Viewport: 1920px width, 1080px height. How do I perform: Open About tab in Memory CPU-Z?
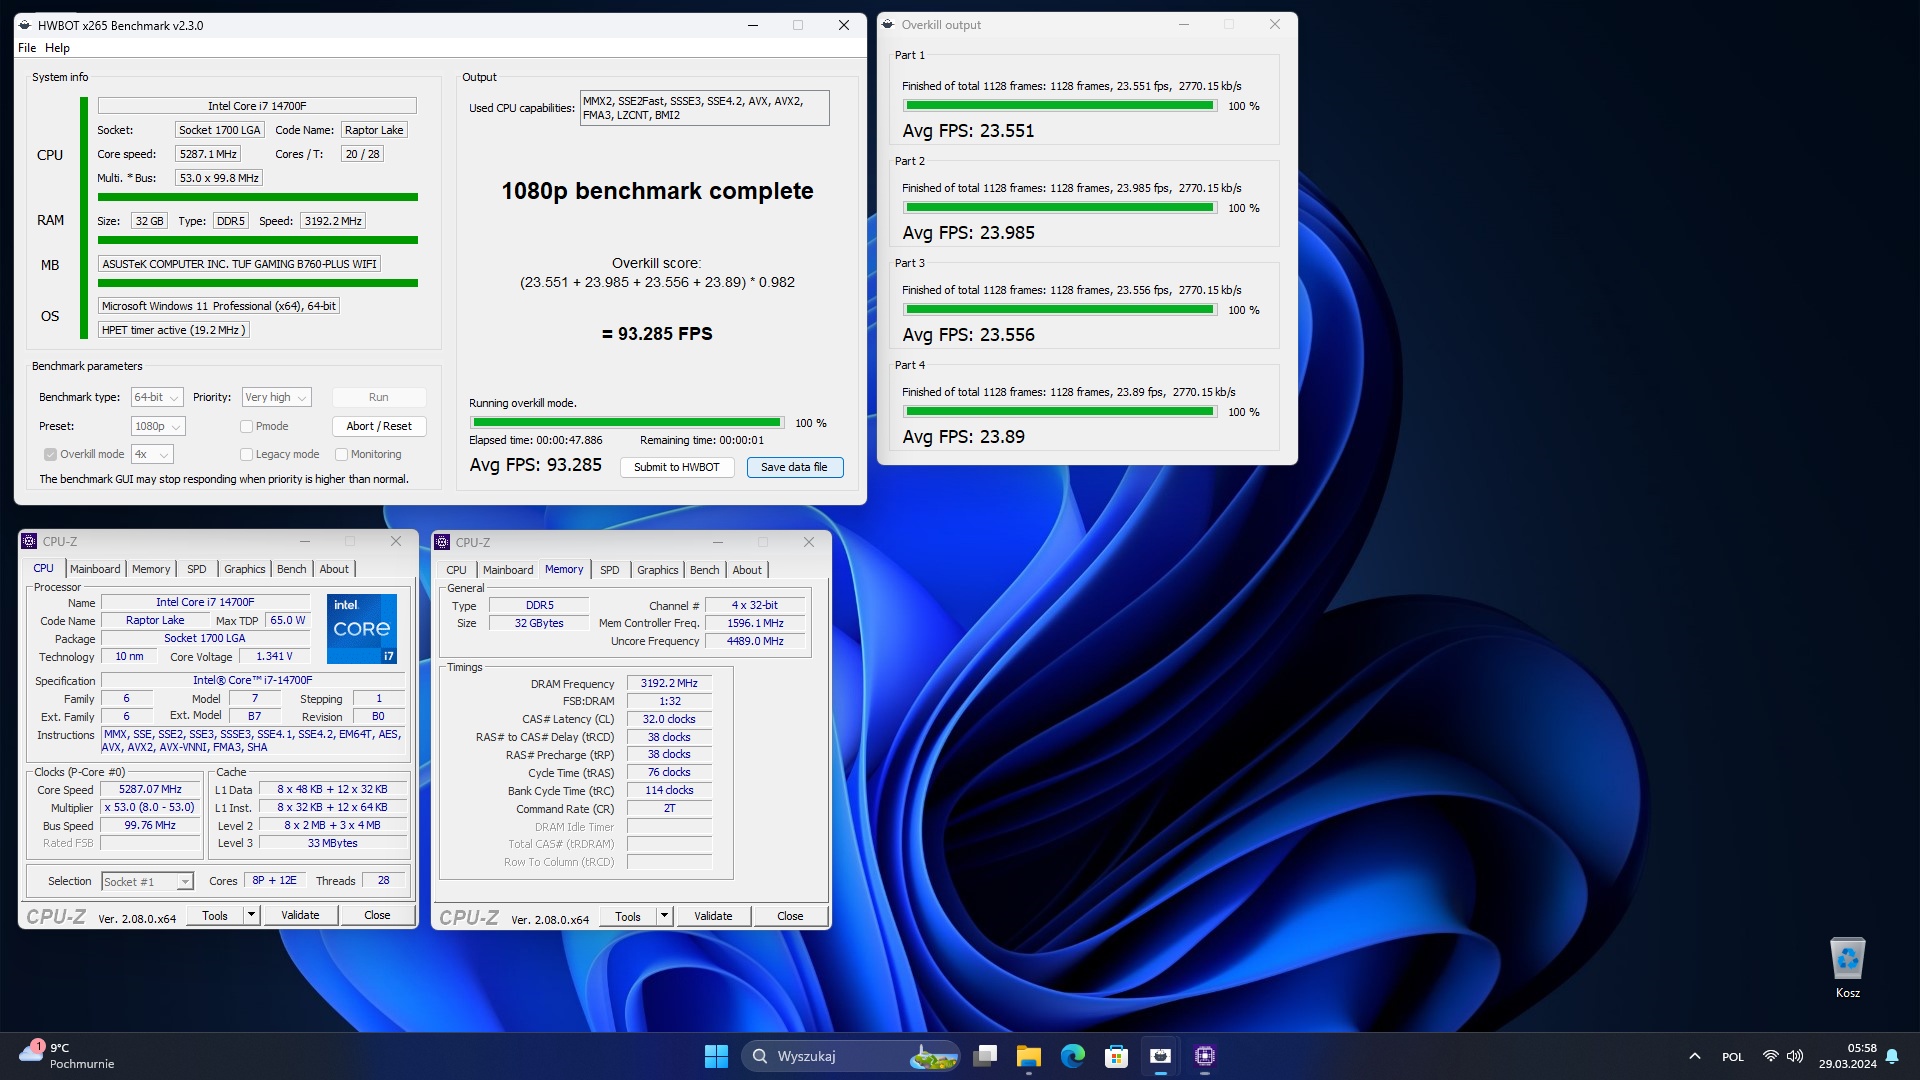[x=747, y=570]
